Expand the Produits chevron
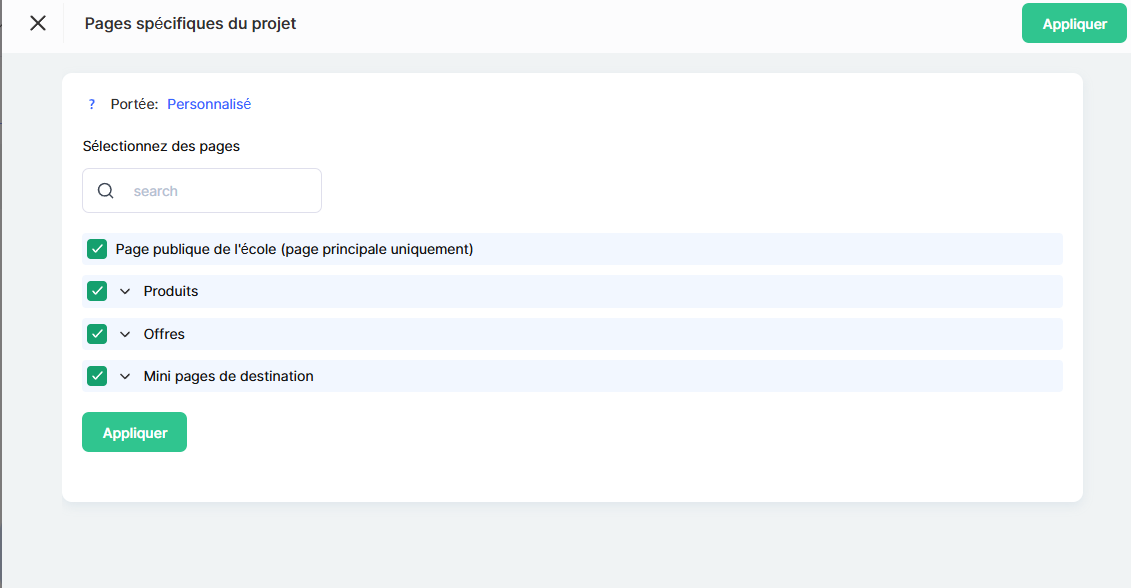 click(x=125, y=292)
